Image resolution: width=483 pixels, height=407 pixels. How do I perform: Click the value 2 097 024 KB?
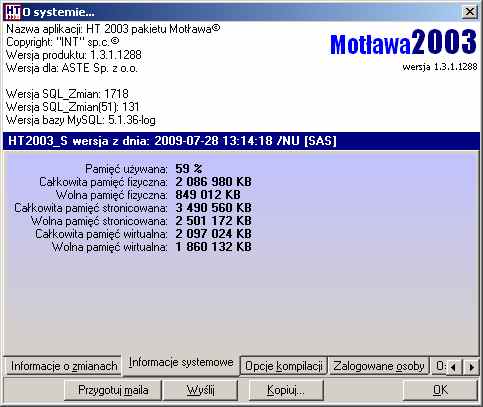[213, 234]
